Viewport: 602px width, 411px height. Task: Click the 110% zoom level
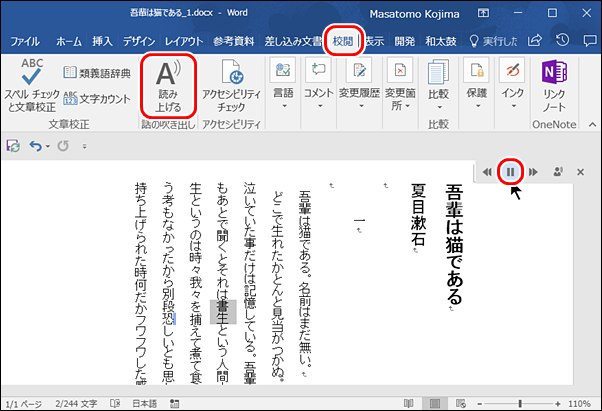[579, 404]
